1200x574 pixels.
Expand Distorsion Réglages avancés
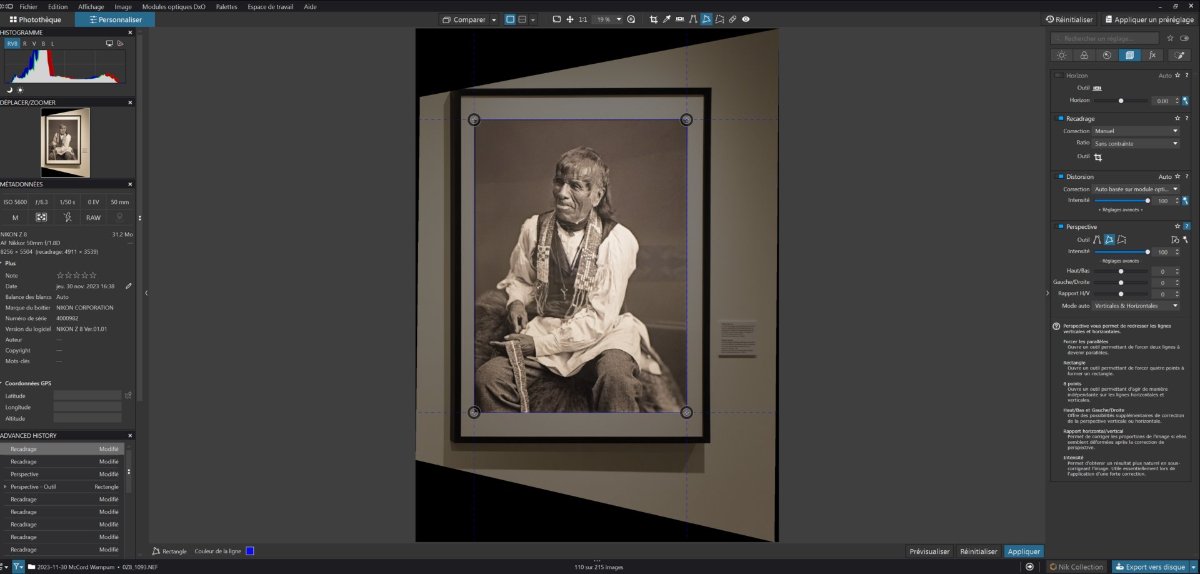click(x=1120, y=210)
